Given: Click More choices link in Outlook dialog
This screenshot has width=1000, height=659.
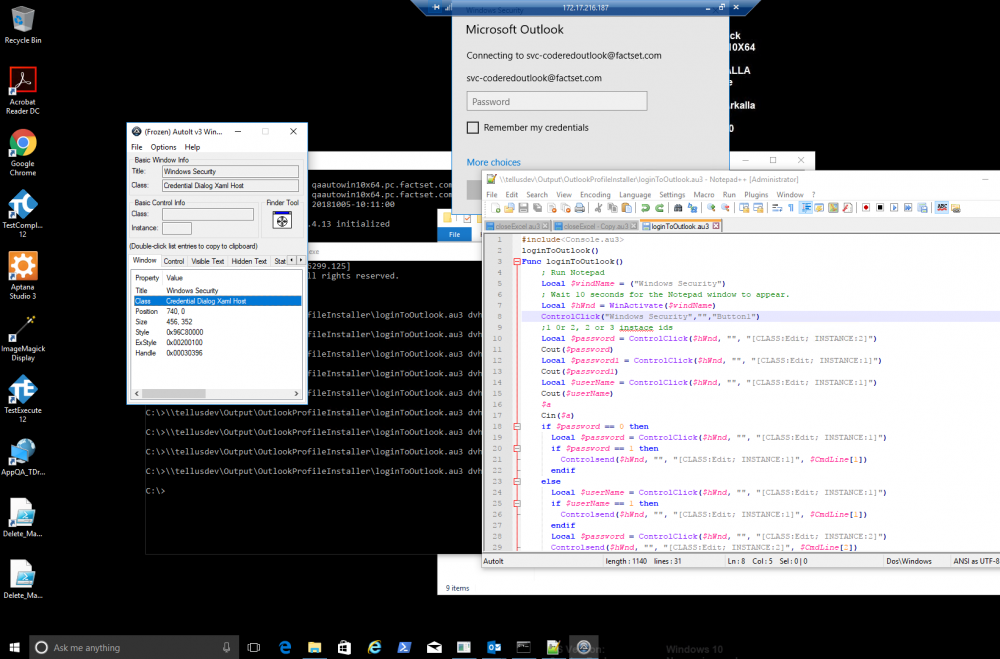Looking at the screenshot, I should (x=493, y=162).
